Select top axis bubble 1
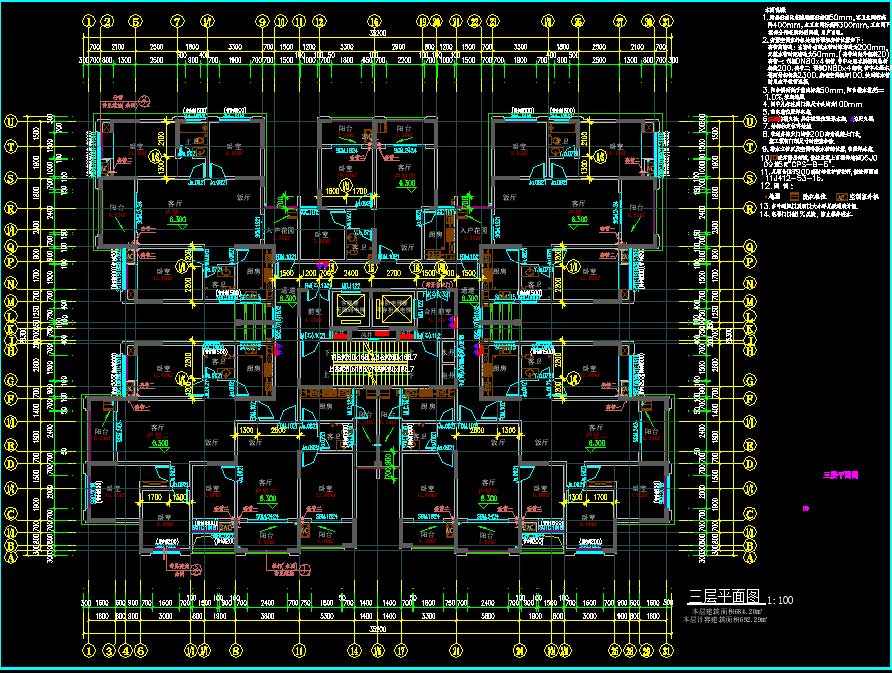892x673 pixels. [89, 22]
